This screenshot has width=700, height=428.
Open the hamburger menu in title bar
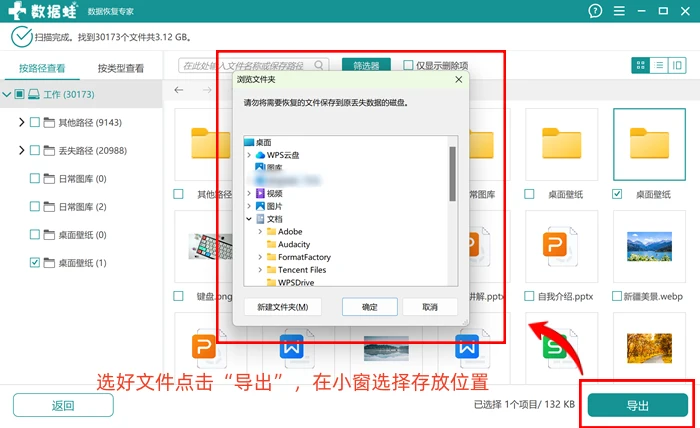[619, 11]
